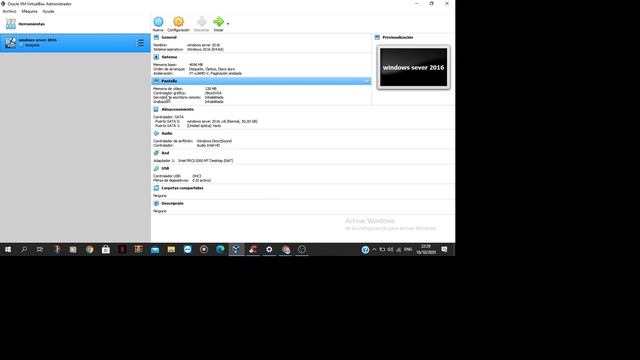Image resolution: width=640 pixels, height=360 pixels.
Task: Click the Audio speaker icon
Action: pos(156,133)
